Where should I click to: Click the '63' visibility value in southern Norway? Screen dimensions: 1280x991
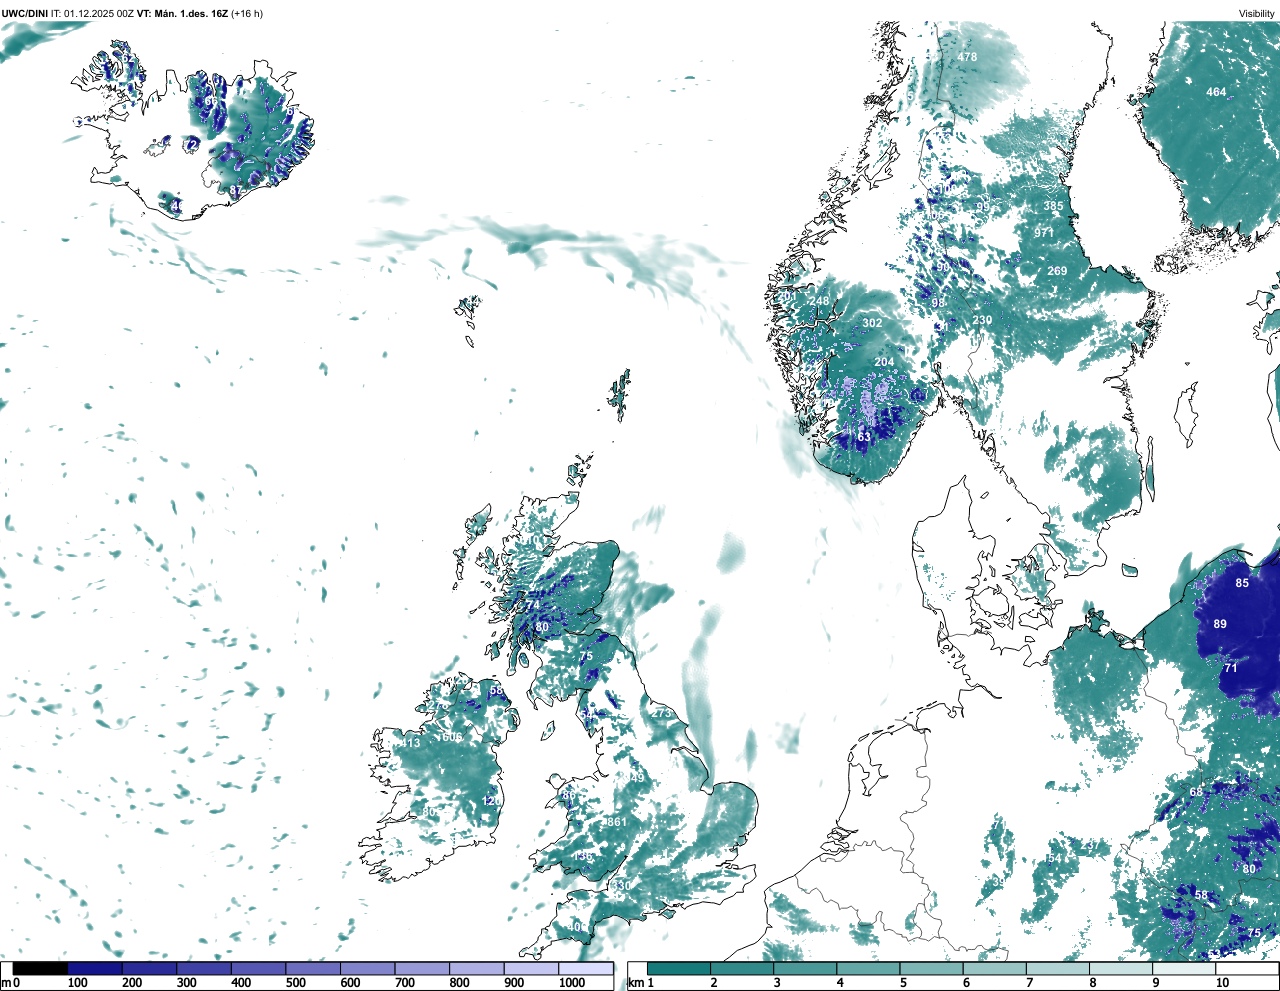coord(864,437)
